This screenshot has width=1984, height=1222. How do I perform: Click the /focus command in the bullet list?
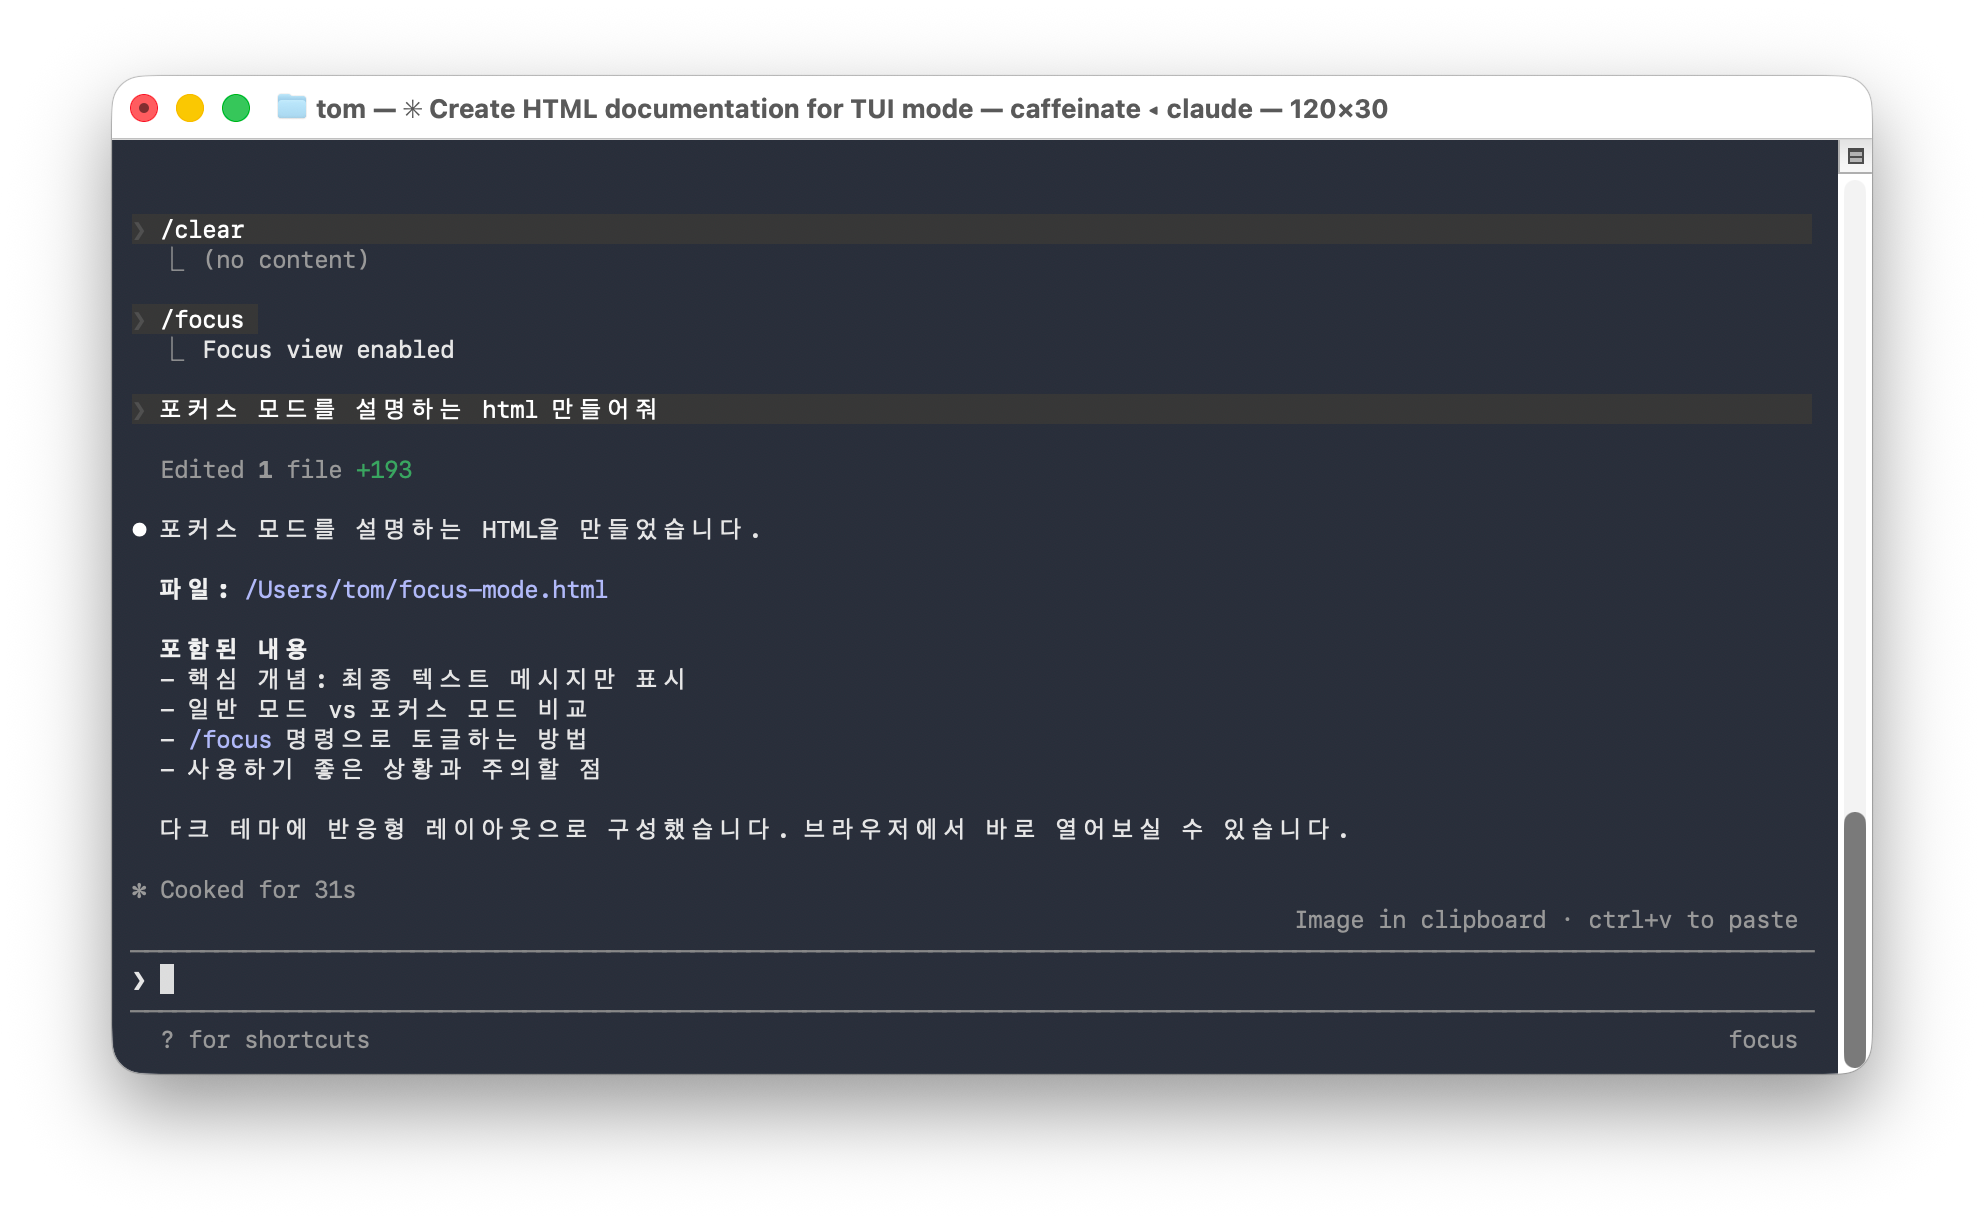(x=230, y=740)
